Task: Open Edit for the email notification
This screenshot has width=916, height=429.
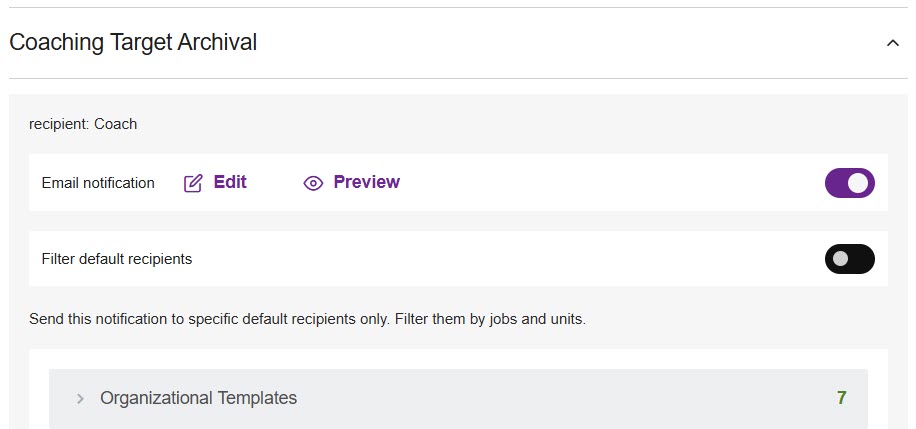Action: click(x=230, y=182)
